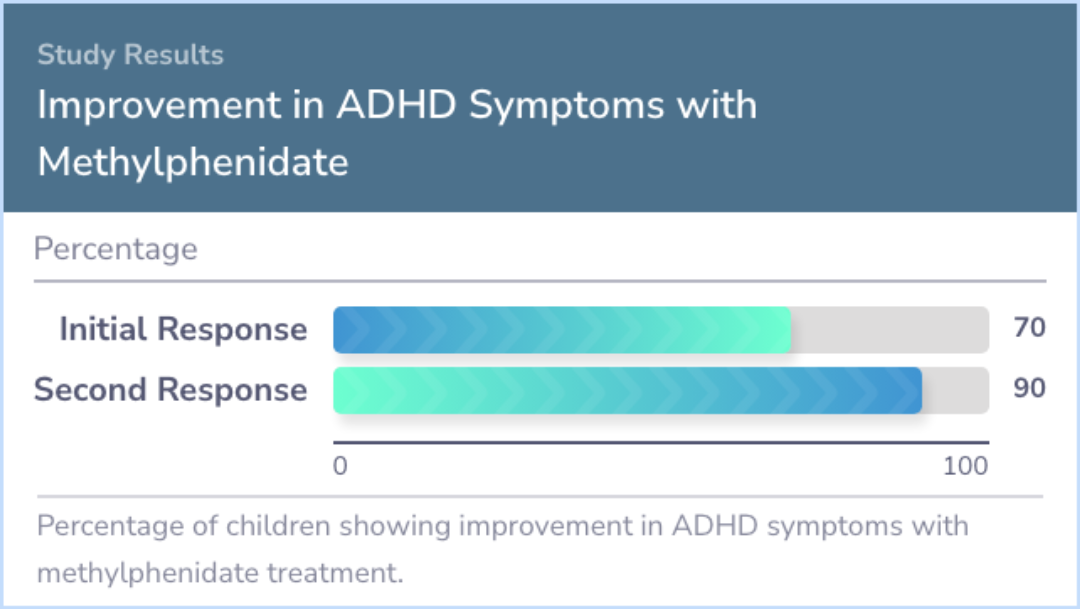Click the "Study Results" header label

point(130,55)
